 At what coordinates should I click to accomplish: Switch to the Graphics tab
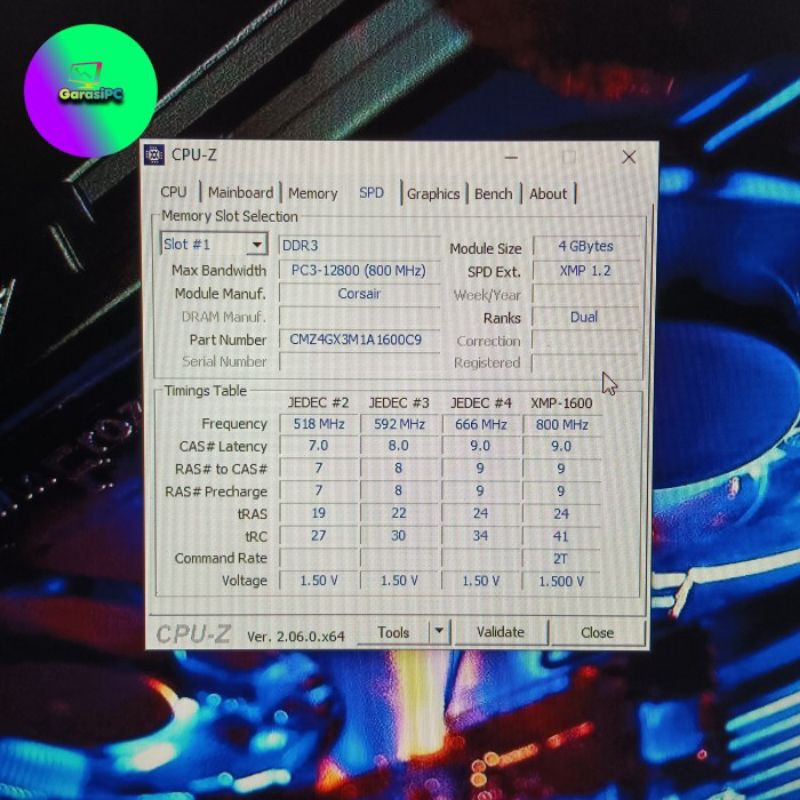[433, 194]
